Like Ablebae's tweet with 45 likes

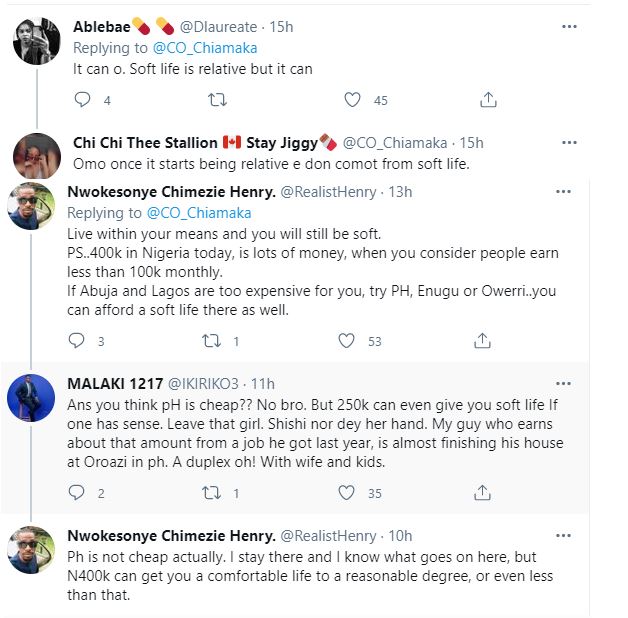point(352,100)
